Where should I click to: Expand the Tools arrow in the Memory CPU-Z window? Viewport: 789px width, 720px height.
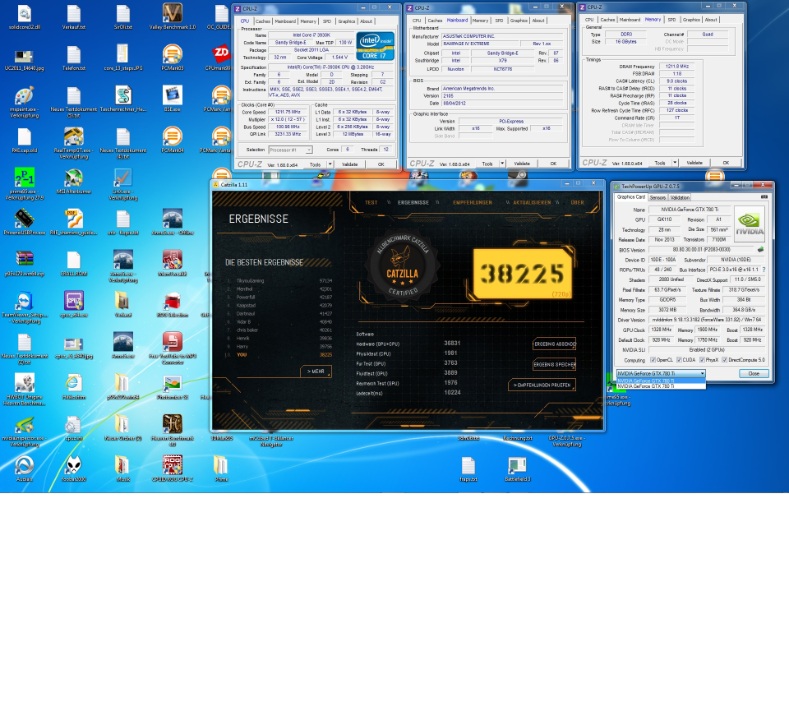click(x=675, y=163)
